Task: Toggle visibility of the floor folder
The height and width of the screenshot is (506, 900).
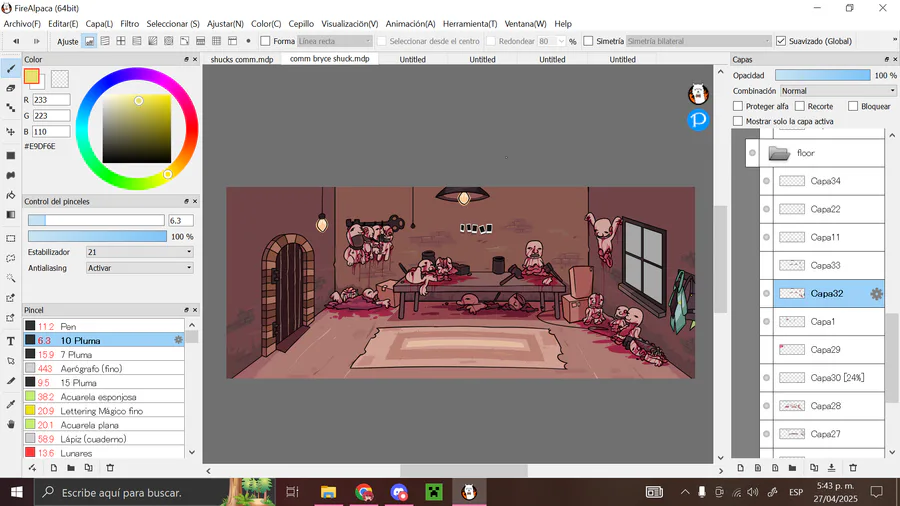Action: [x=752, y=153]
